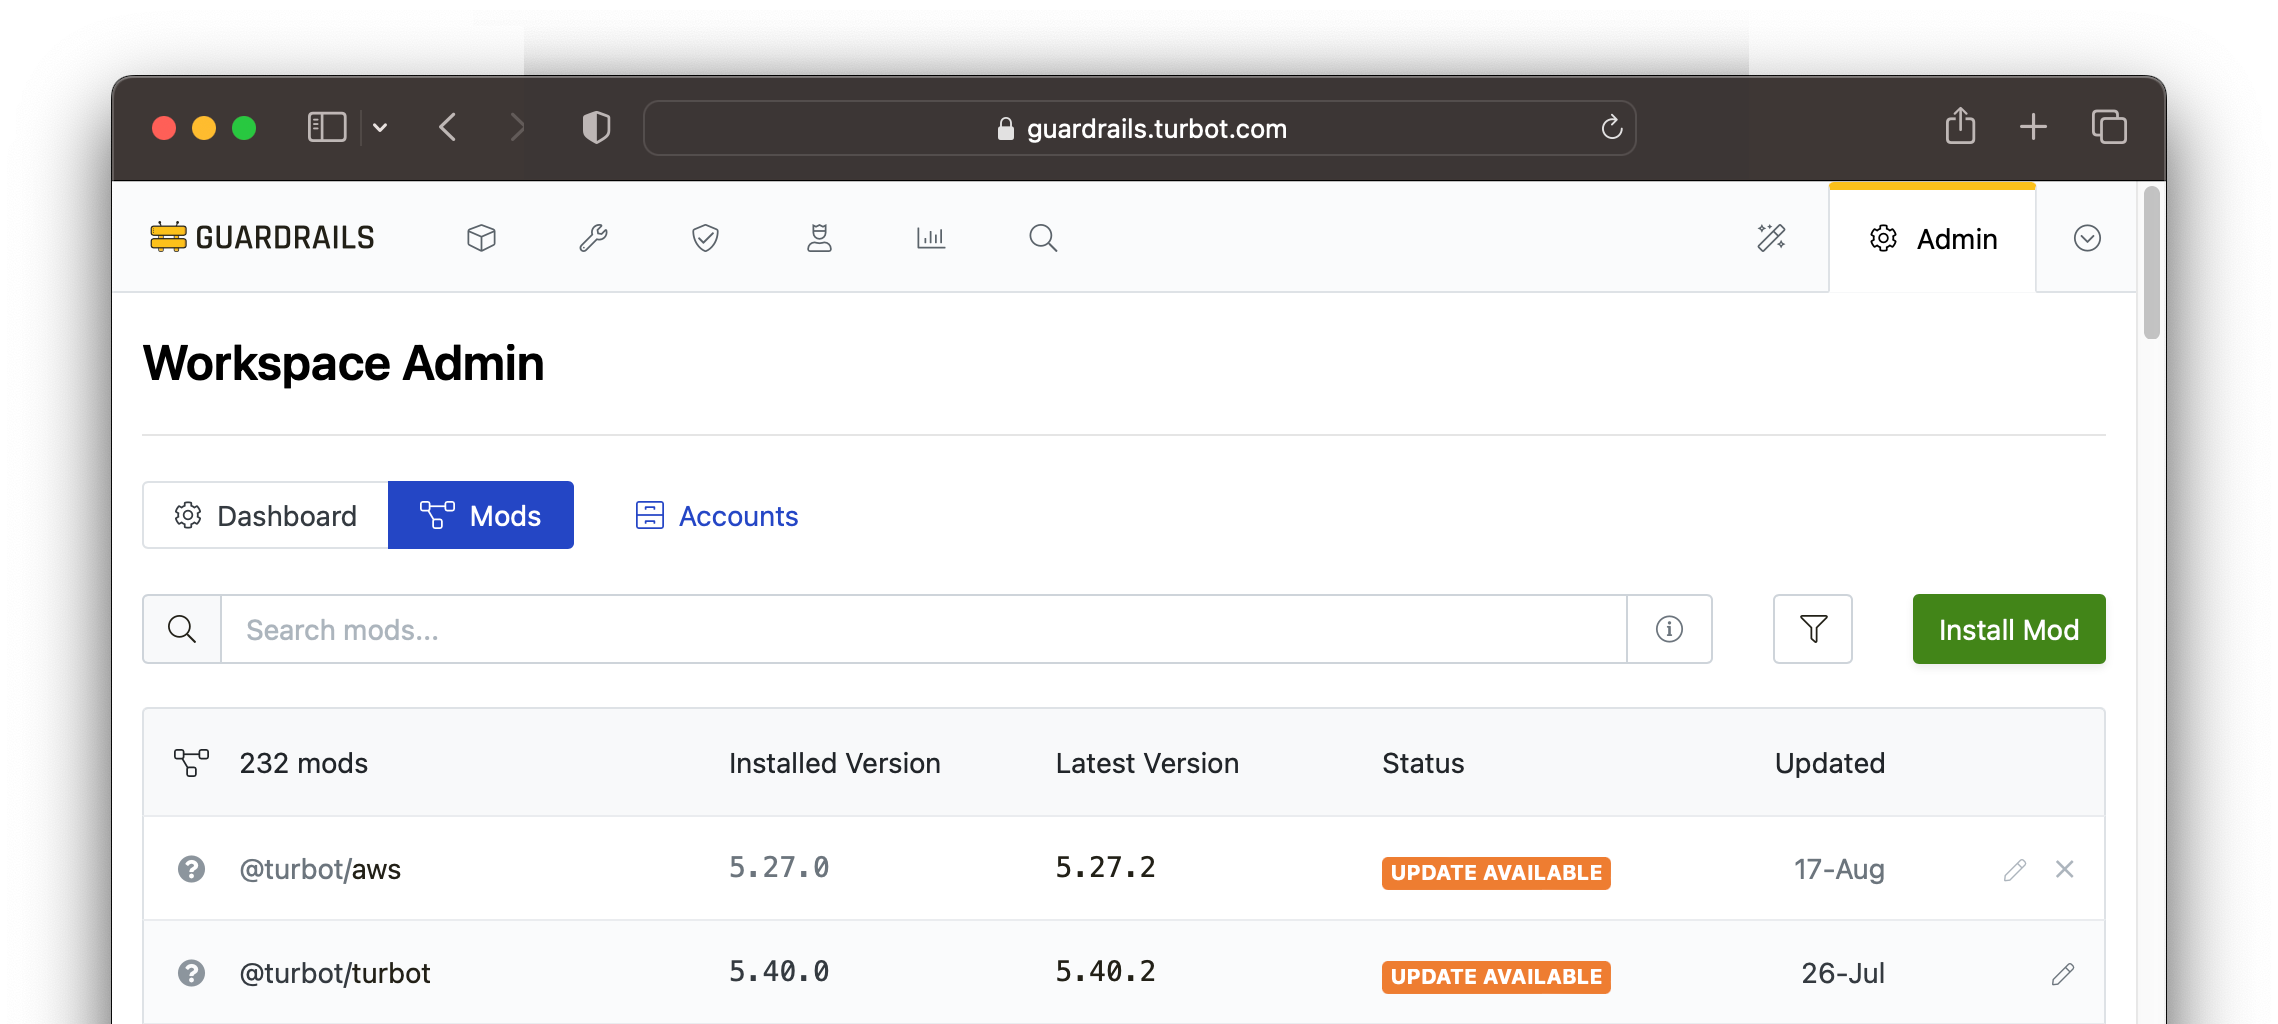Activate the search magnifier icon
Screen dimensions: 2278x1024
(1042, 238)
